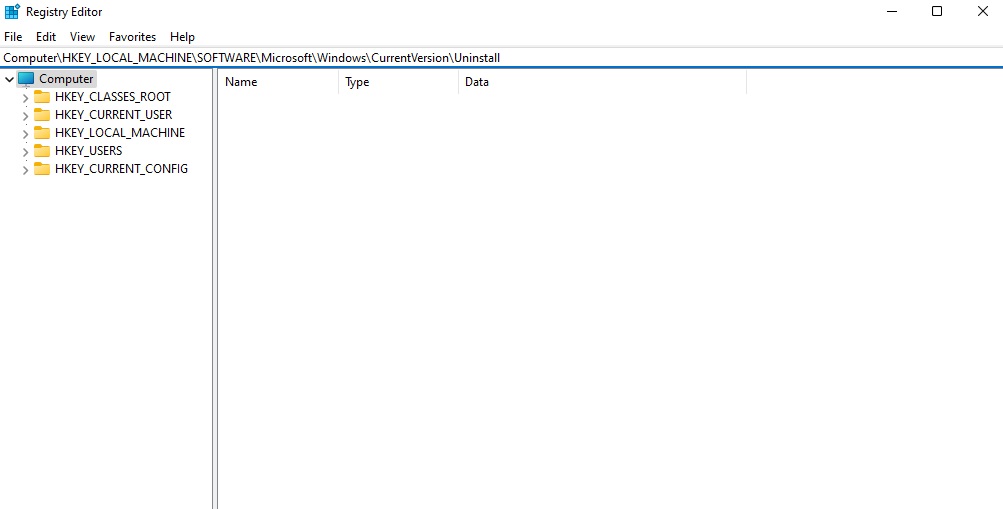The width and height of the screenshot is (1003, 509).
Task: Select the HKEY_CLASSES_ROOT label
Action: pyautogui.click(x=113, y=97)
